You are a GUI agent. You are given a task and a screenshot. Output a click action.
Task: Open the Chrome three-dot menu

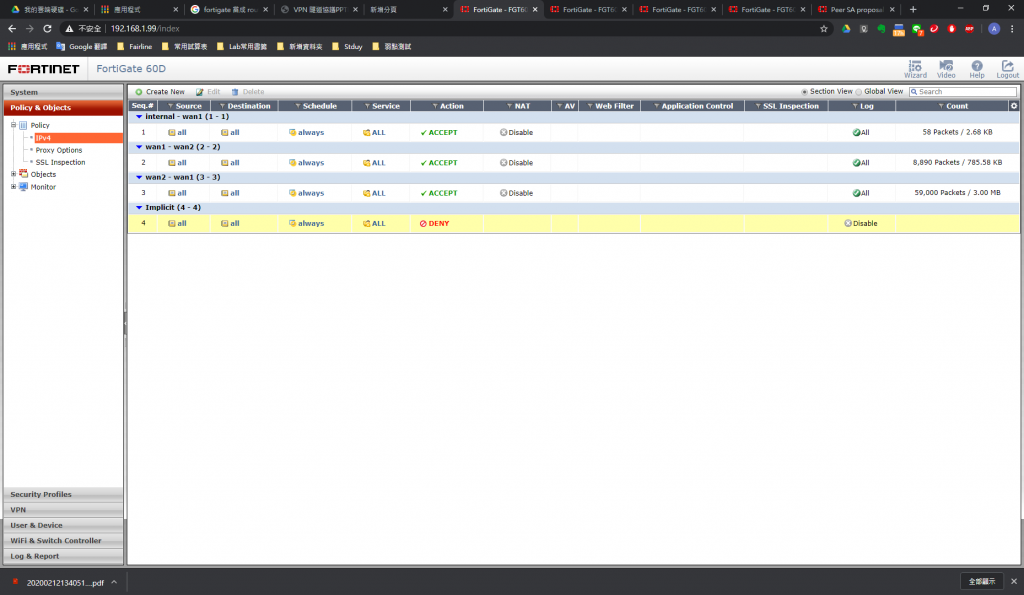coord(1012,29)
